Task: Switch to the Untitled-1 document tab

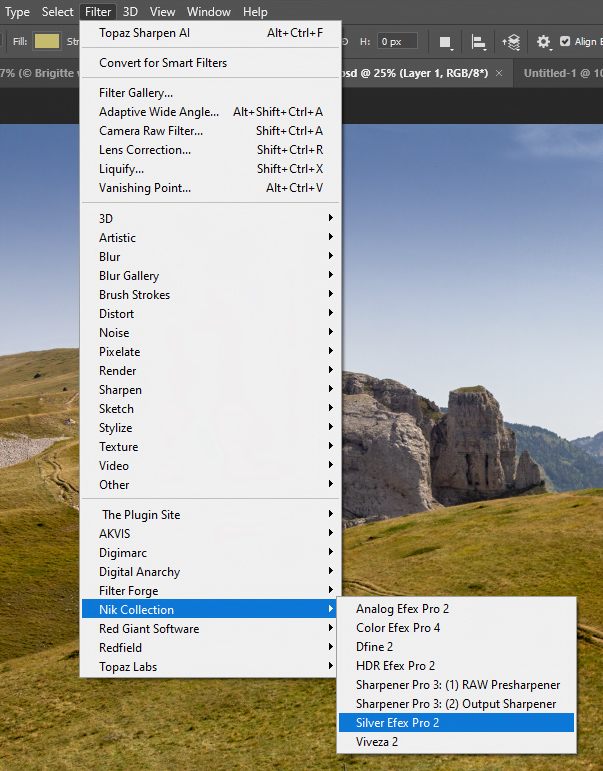Action: 562,74
